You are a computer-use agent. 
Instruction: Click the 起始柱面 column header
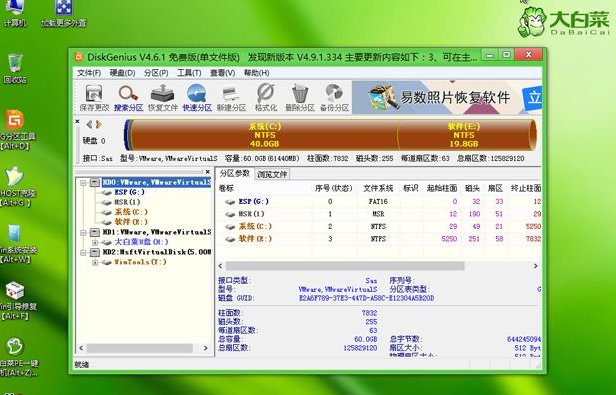click(x=442, y=188)
